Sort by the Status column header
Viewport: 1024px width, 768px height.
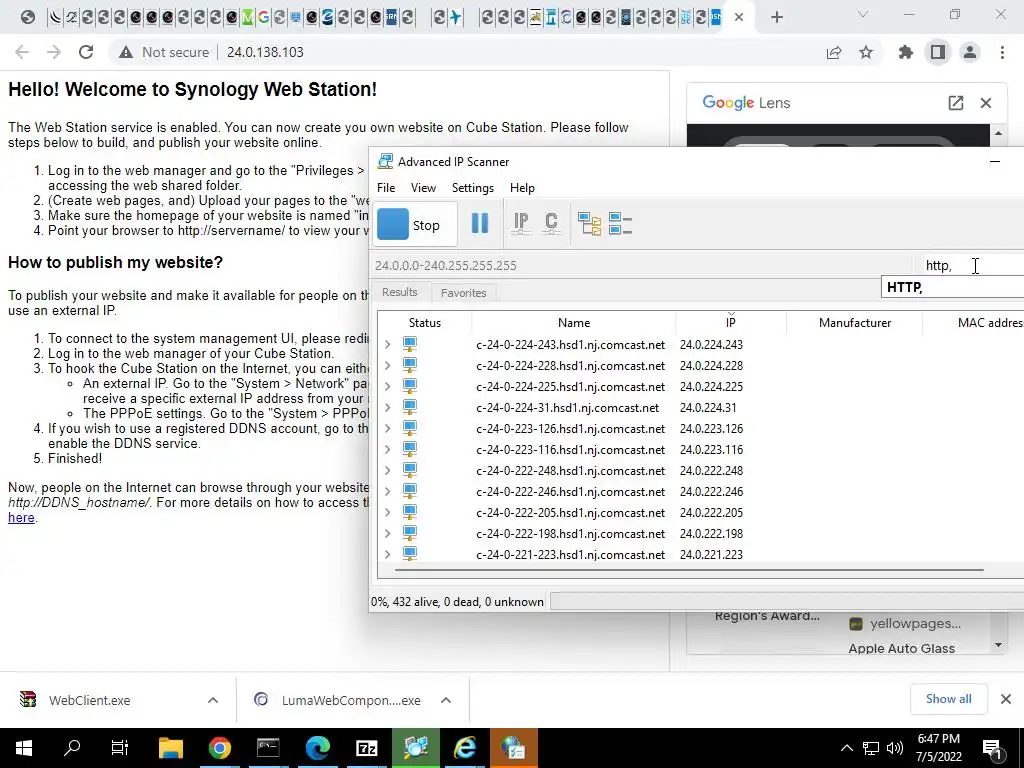click(x=424, y=323)
